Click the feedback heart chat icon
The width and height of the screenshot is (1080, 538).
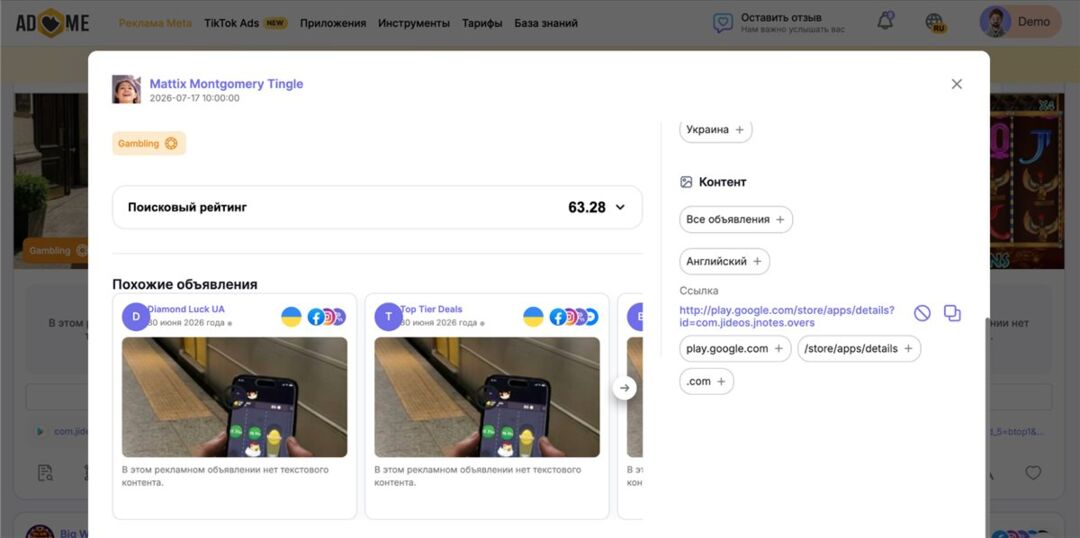(723, 23)
